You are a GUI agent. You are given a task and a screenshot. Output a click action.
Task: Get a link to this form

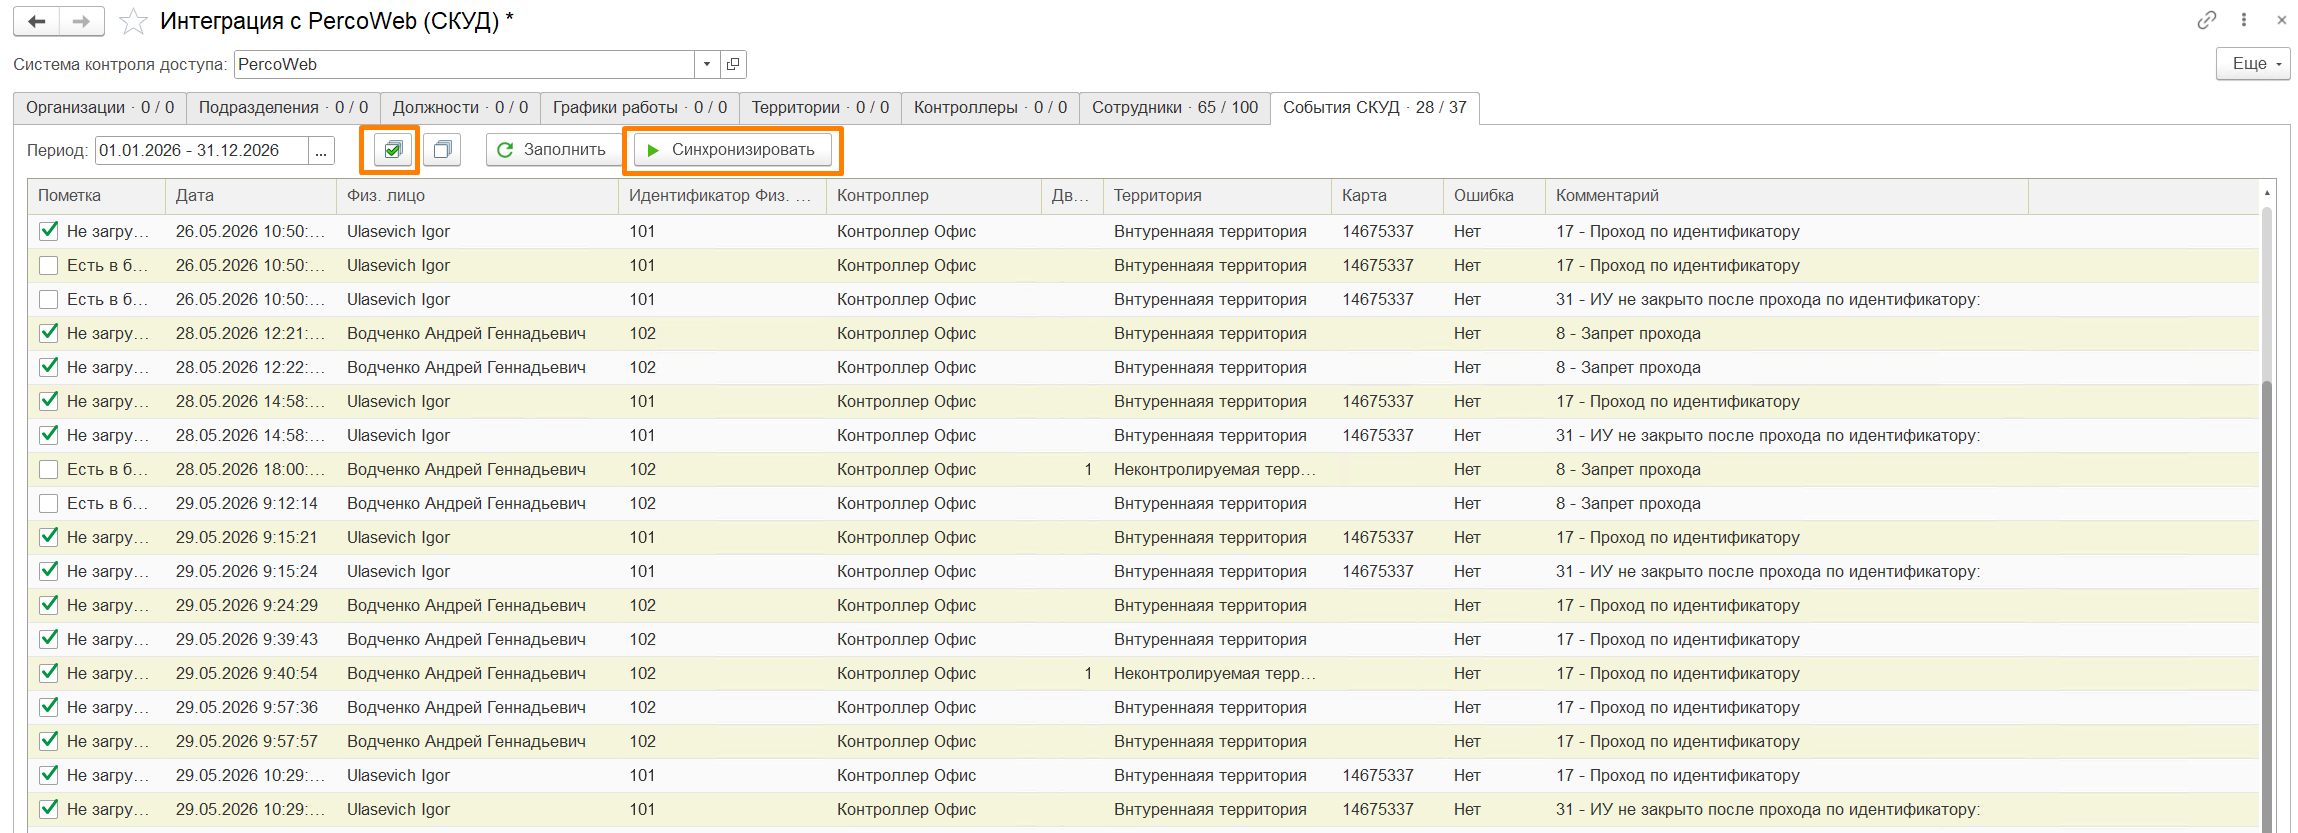pyautogui.click(x=2207, y=20)
